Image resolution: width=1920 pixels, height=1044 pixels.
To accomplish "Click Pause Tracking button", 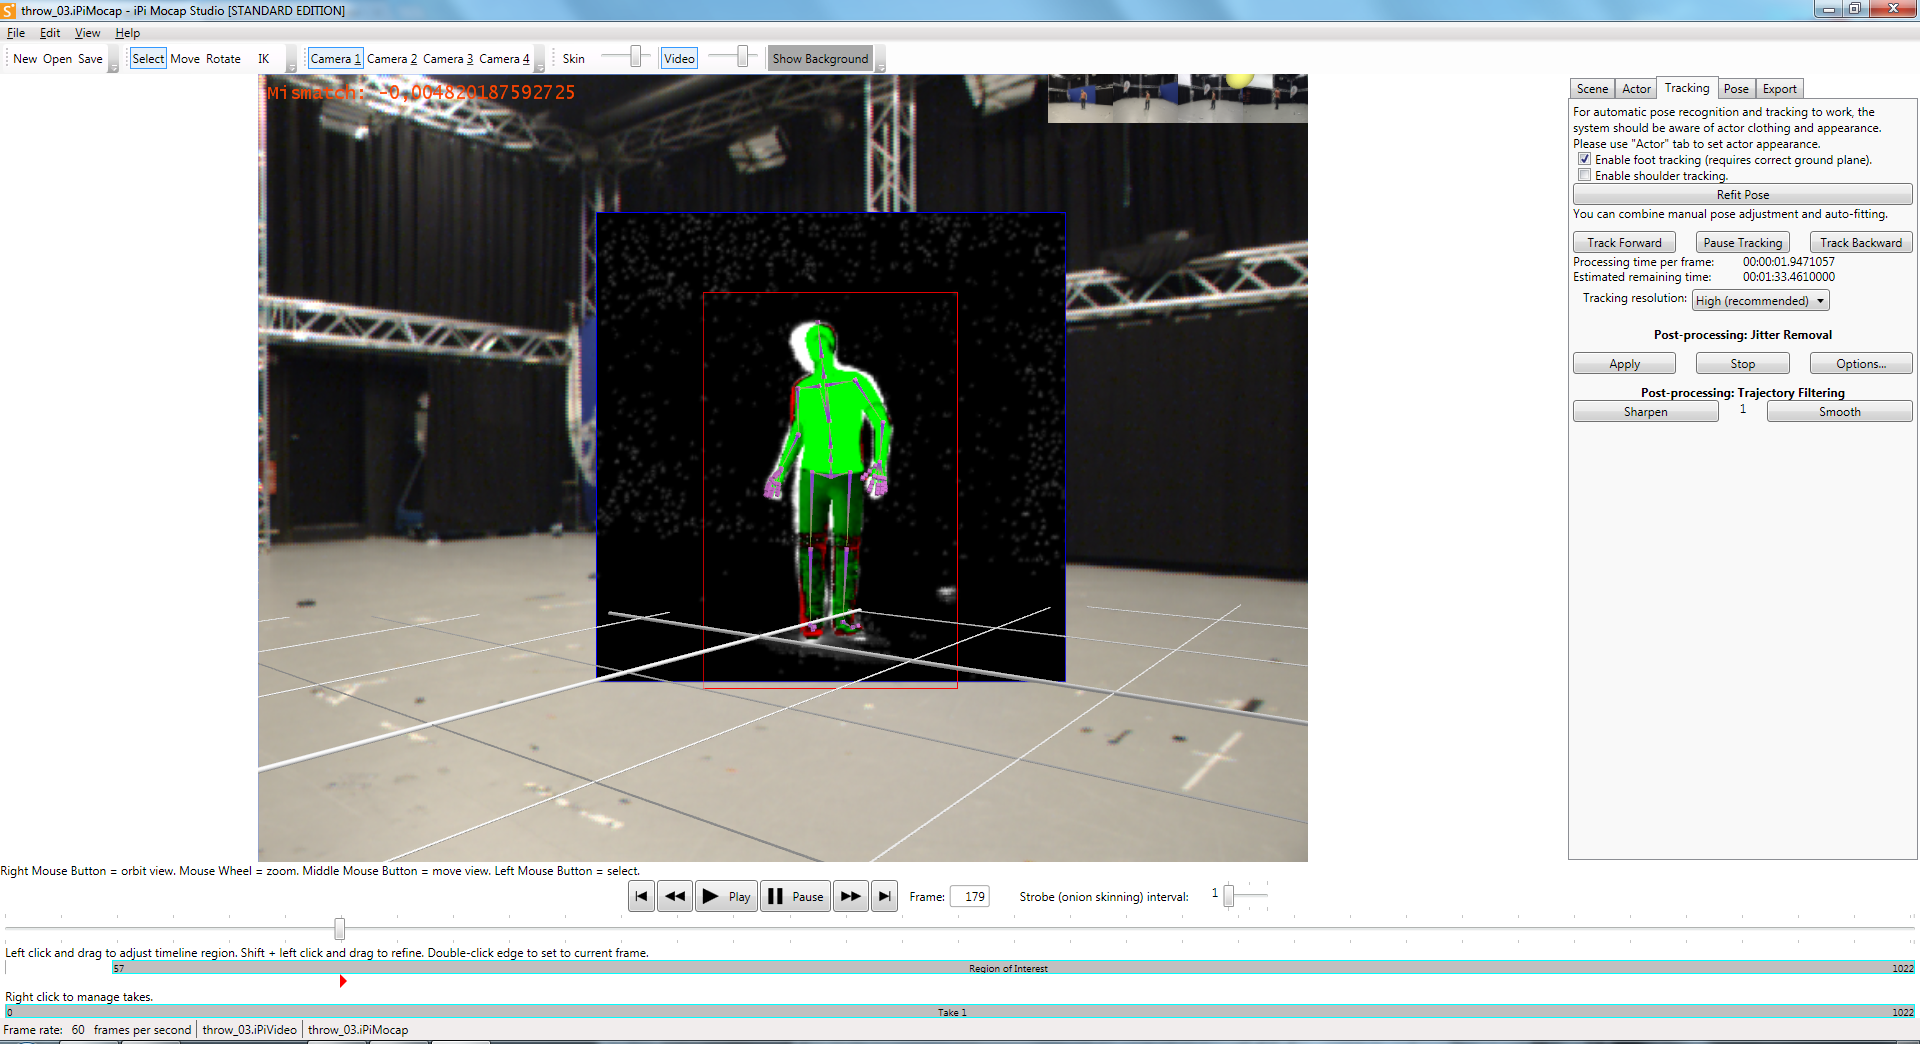I will [x=1742, y=243].
